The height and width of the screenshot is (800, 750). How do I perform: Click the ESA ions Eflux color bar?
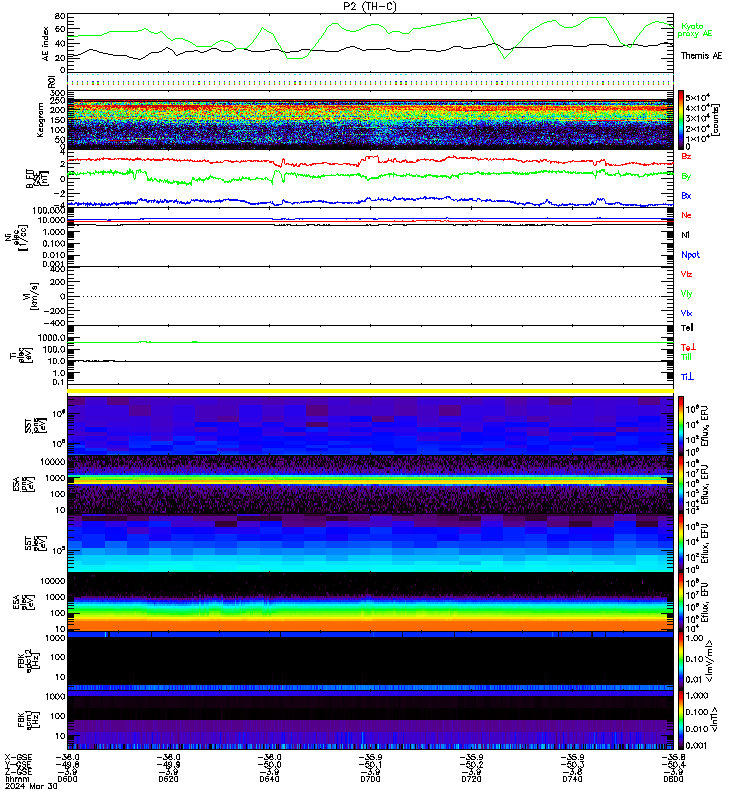point(681,485)
